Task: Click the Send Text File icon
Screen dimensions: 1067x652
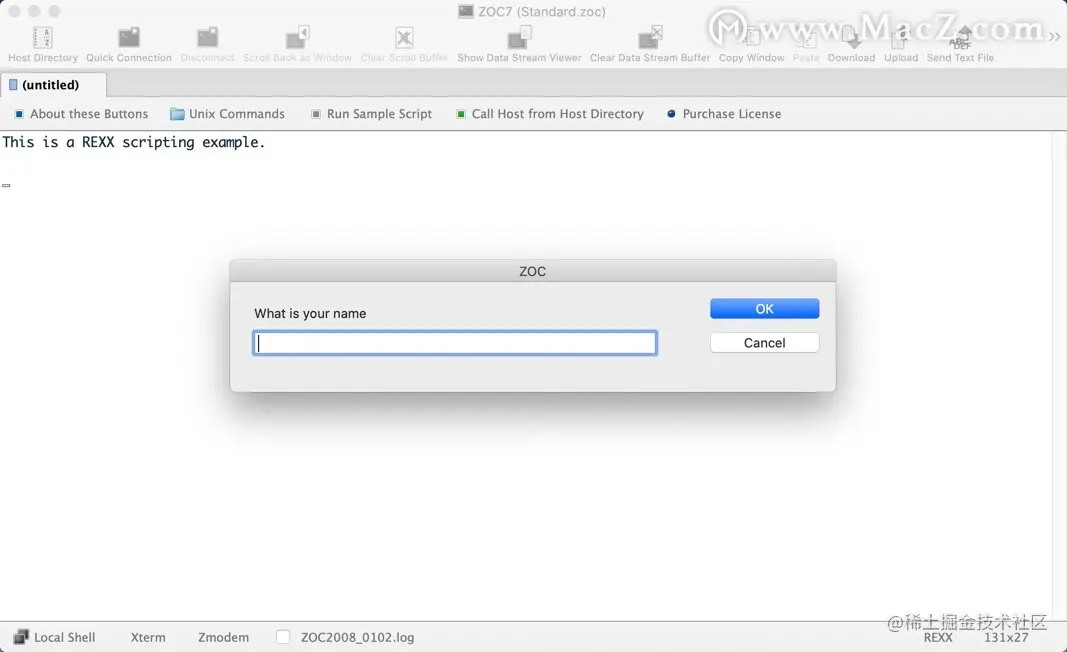Action: coord(960,37)
